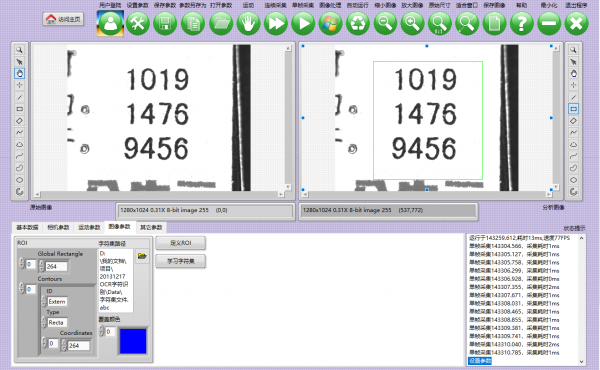Select log row 单帧采集143310.785

[x=514, y=352]
